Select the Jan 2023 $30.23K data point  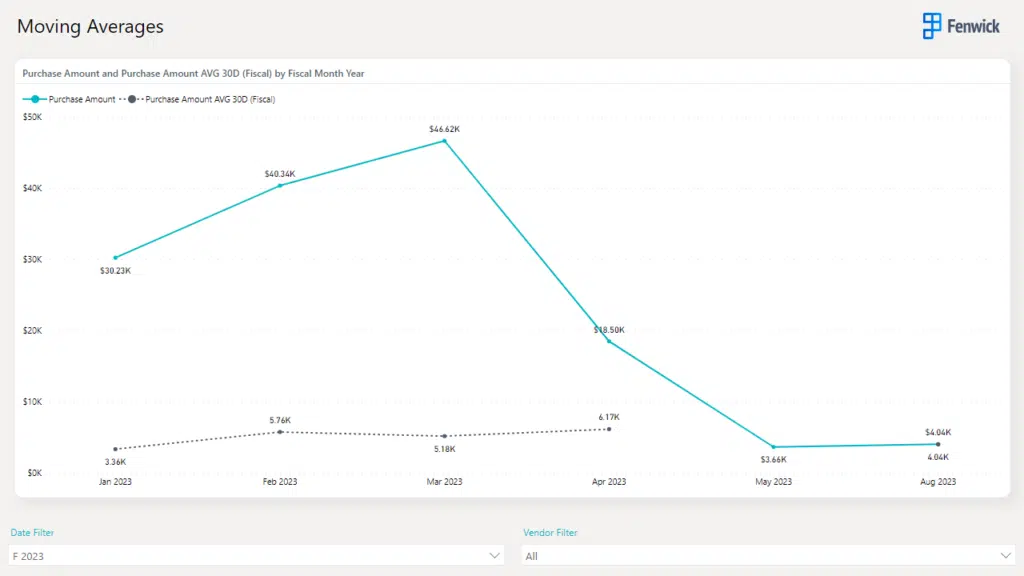point(116,257)
